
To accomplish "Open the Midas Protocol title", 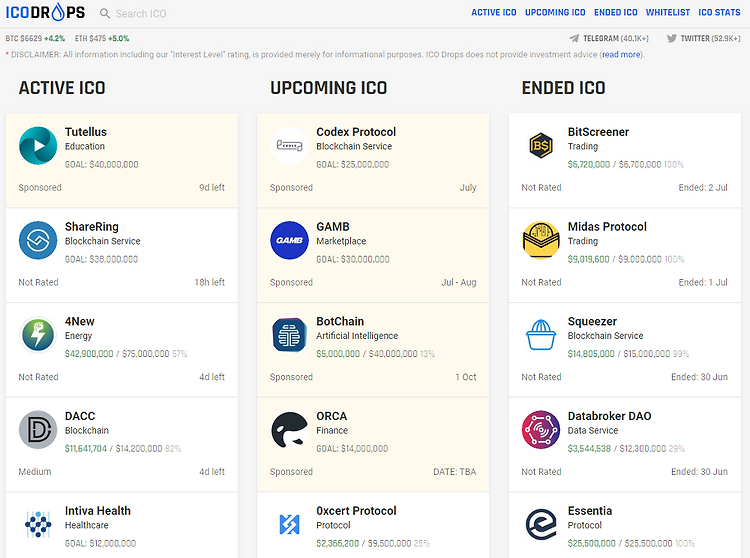I will tap(607, 227).
